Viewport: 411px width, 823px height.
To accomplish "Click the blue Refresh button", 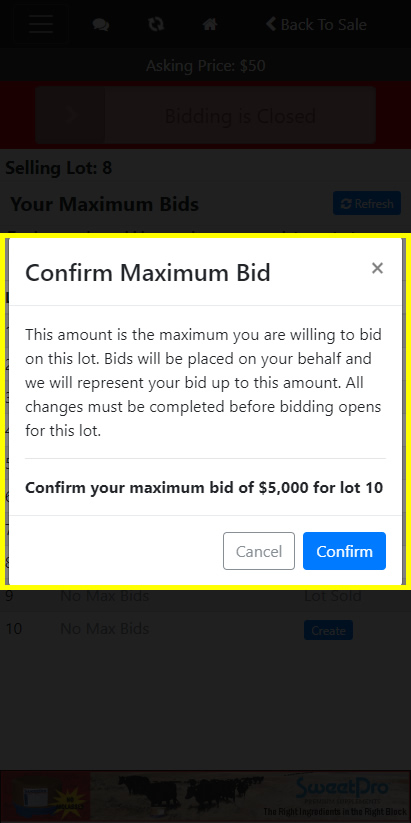I will coord(367,203).
